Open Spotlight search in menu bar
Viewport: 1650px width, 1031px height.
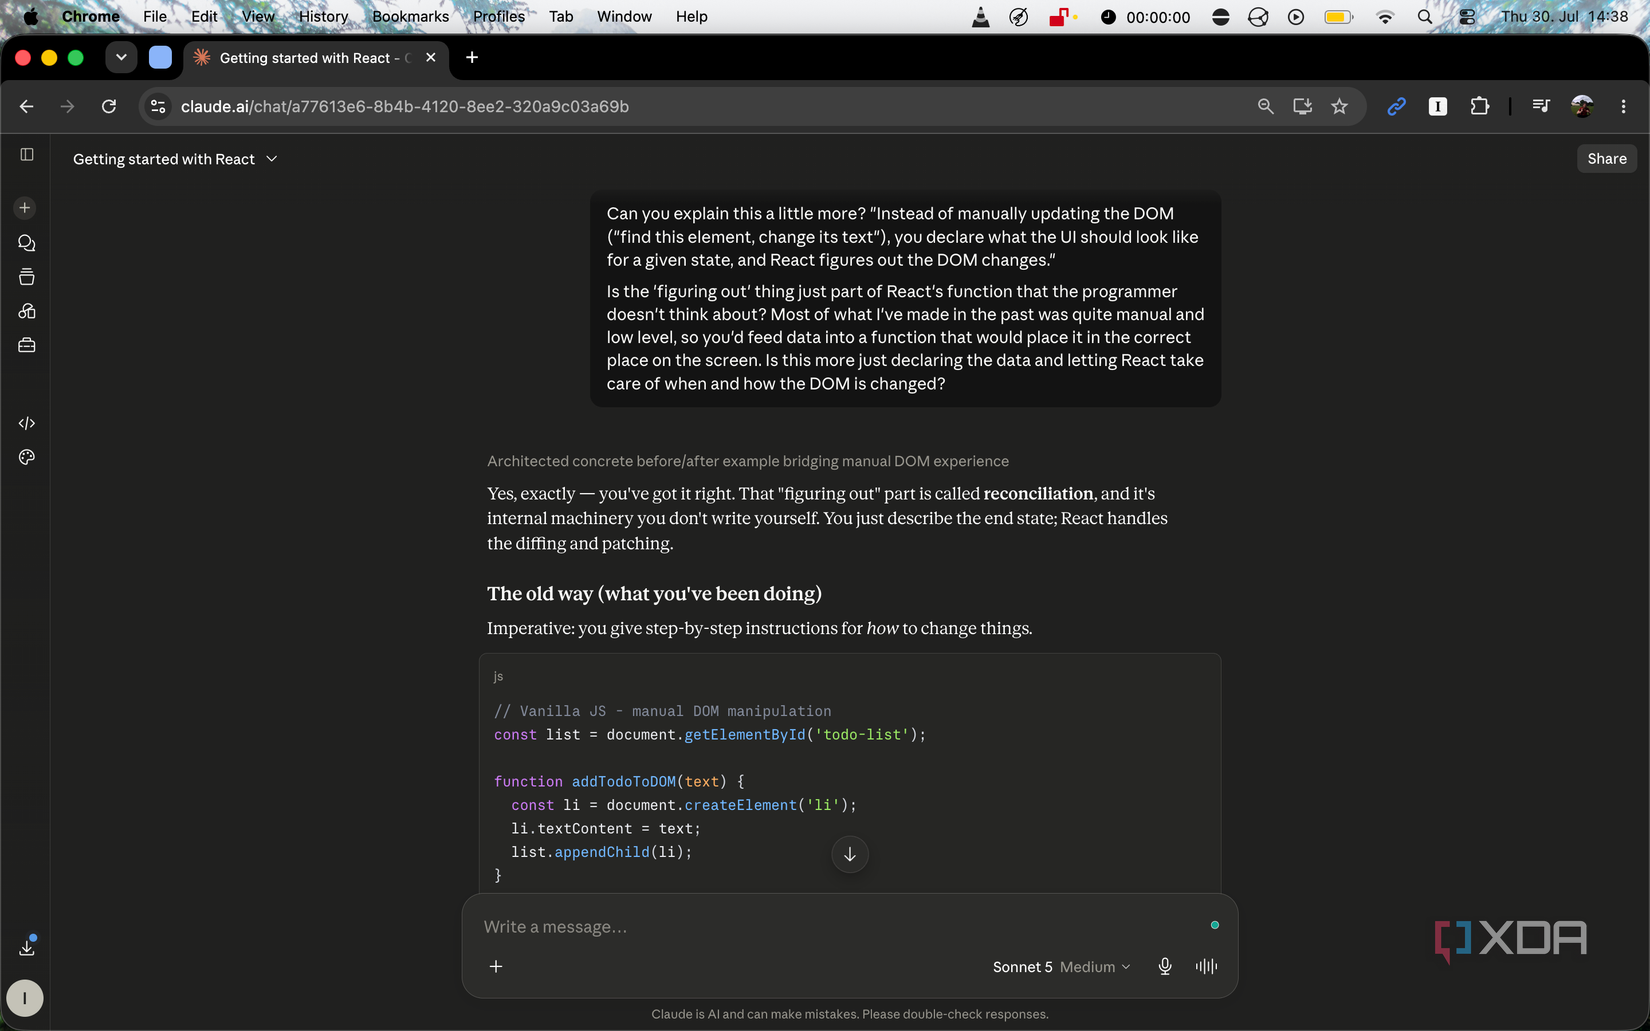1425,16
